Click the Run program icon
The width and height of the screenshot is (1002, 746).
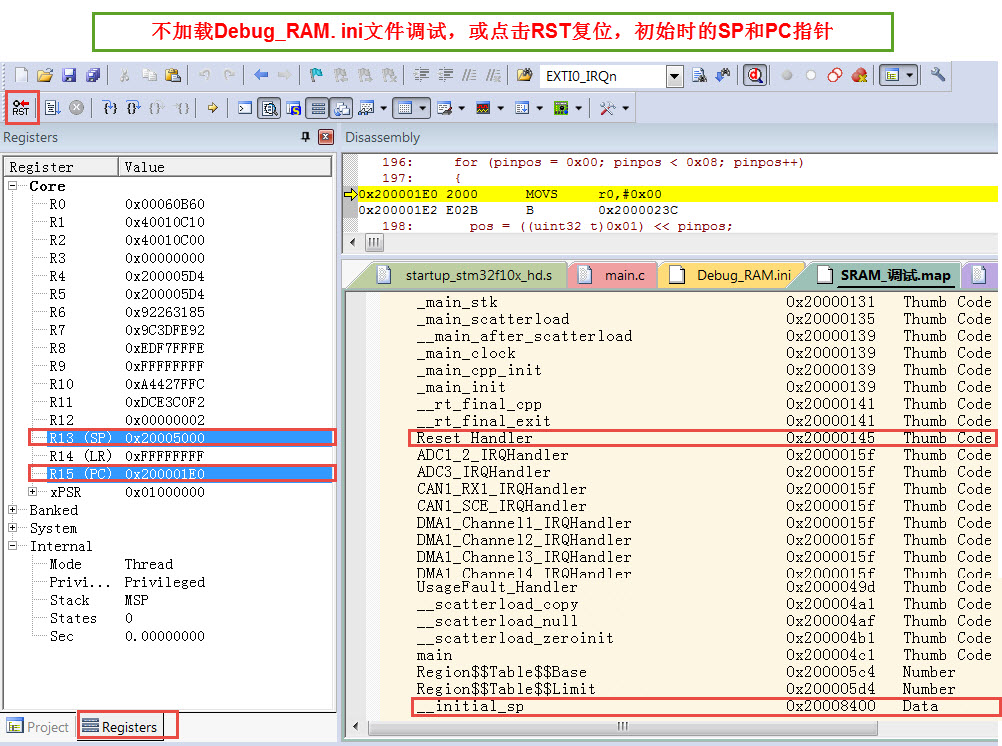click(53, 108)
